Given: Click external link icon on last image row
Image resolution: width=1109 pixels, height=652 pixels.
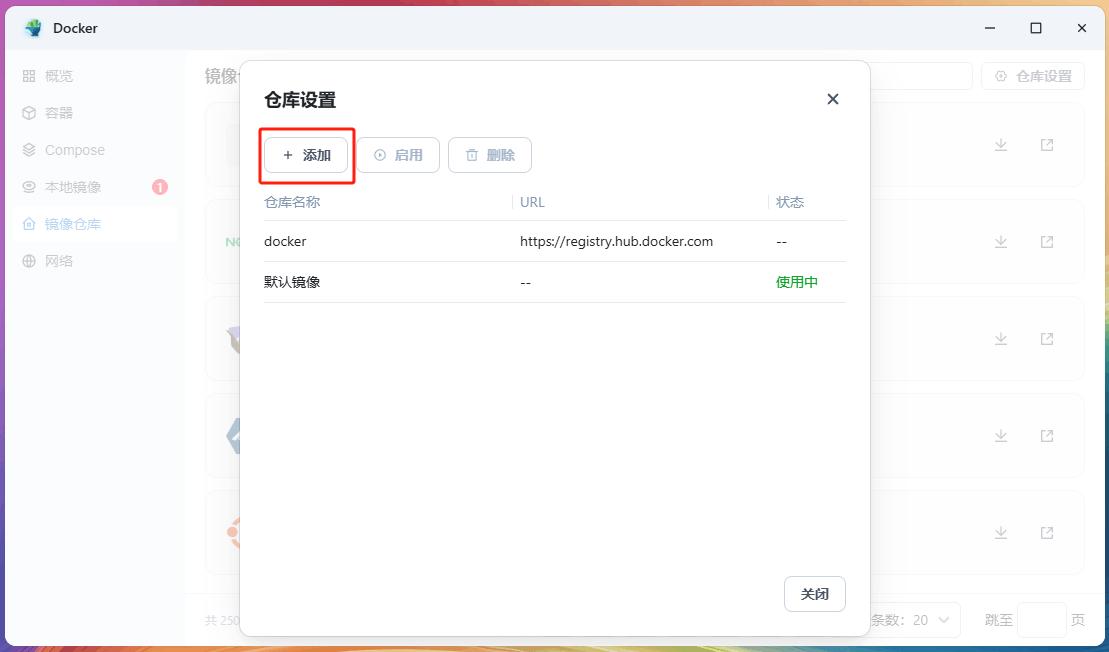Looking at the screenshot, I should [1047, 533].
